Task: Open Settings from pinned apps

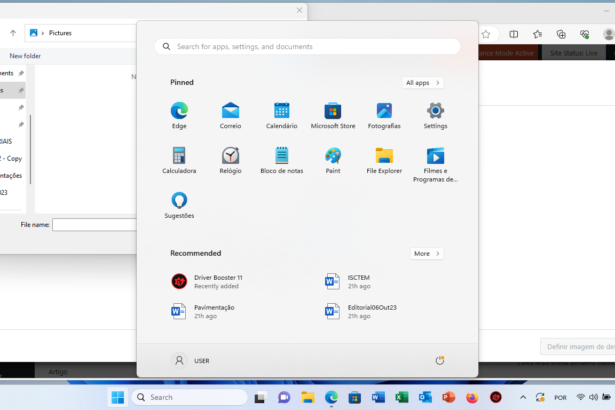Action: 435,115
